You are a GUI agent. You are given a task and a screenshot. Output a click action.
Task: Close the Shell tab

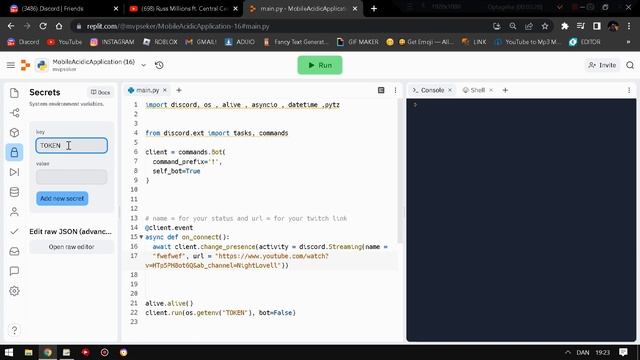[x=491, y=90]
